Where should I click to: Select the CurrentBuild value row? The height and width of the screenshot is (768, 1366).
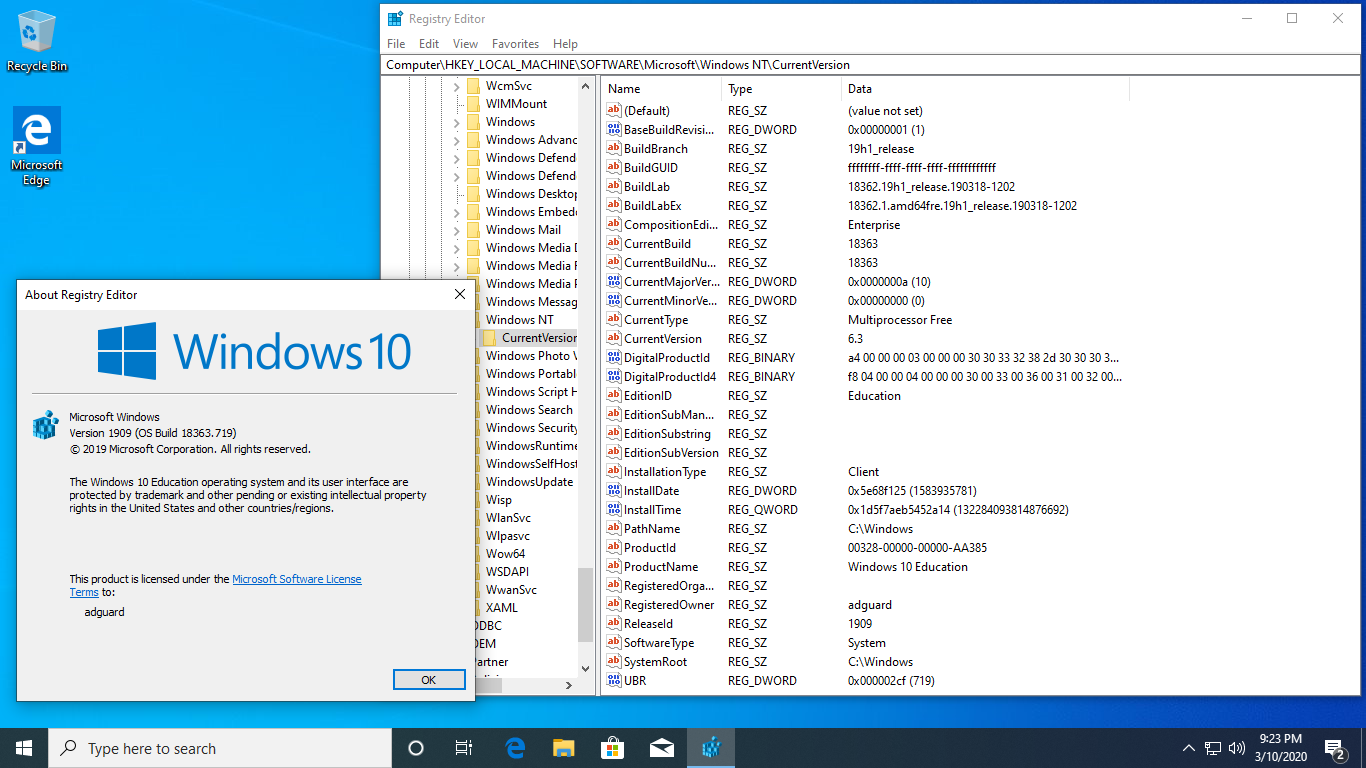click(x=867, y=244)
